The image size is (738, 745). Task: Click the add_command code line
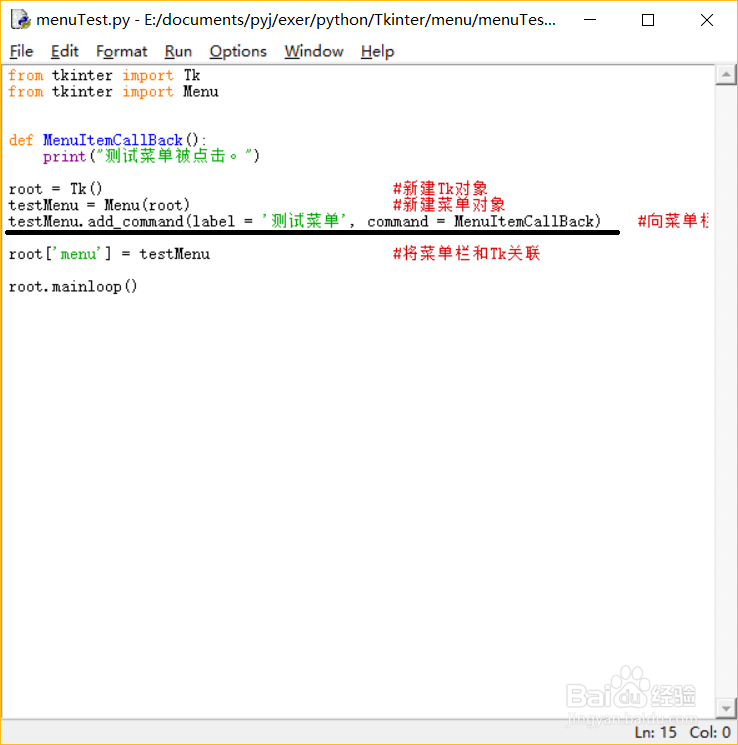[305, 221]
